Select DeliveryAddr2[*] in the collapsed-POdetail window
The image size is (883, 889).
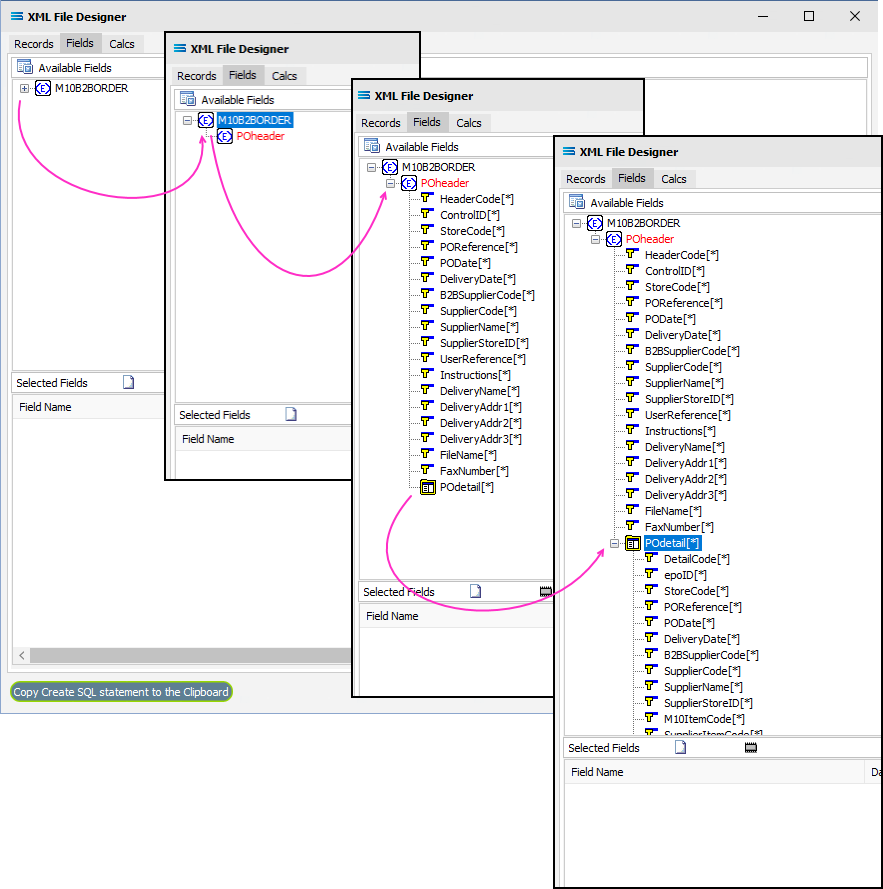pos(480,423)
